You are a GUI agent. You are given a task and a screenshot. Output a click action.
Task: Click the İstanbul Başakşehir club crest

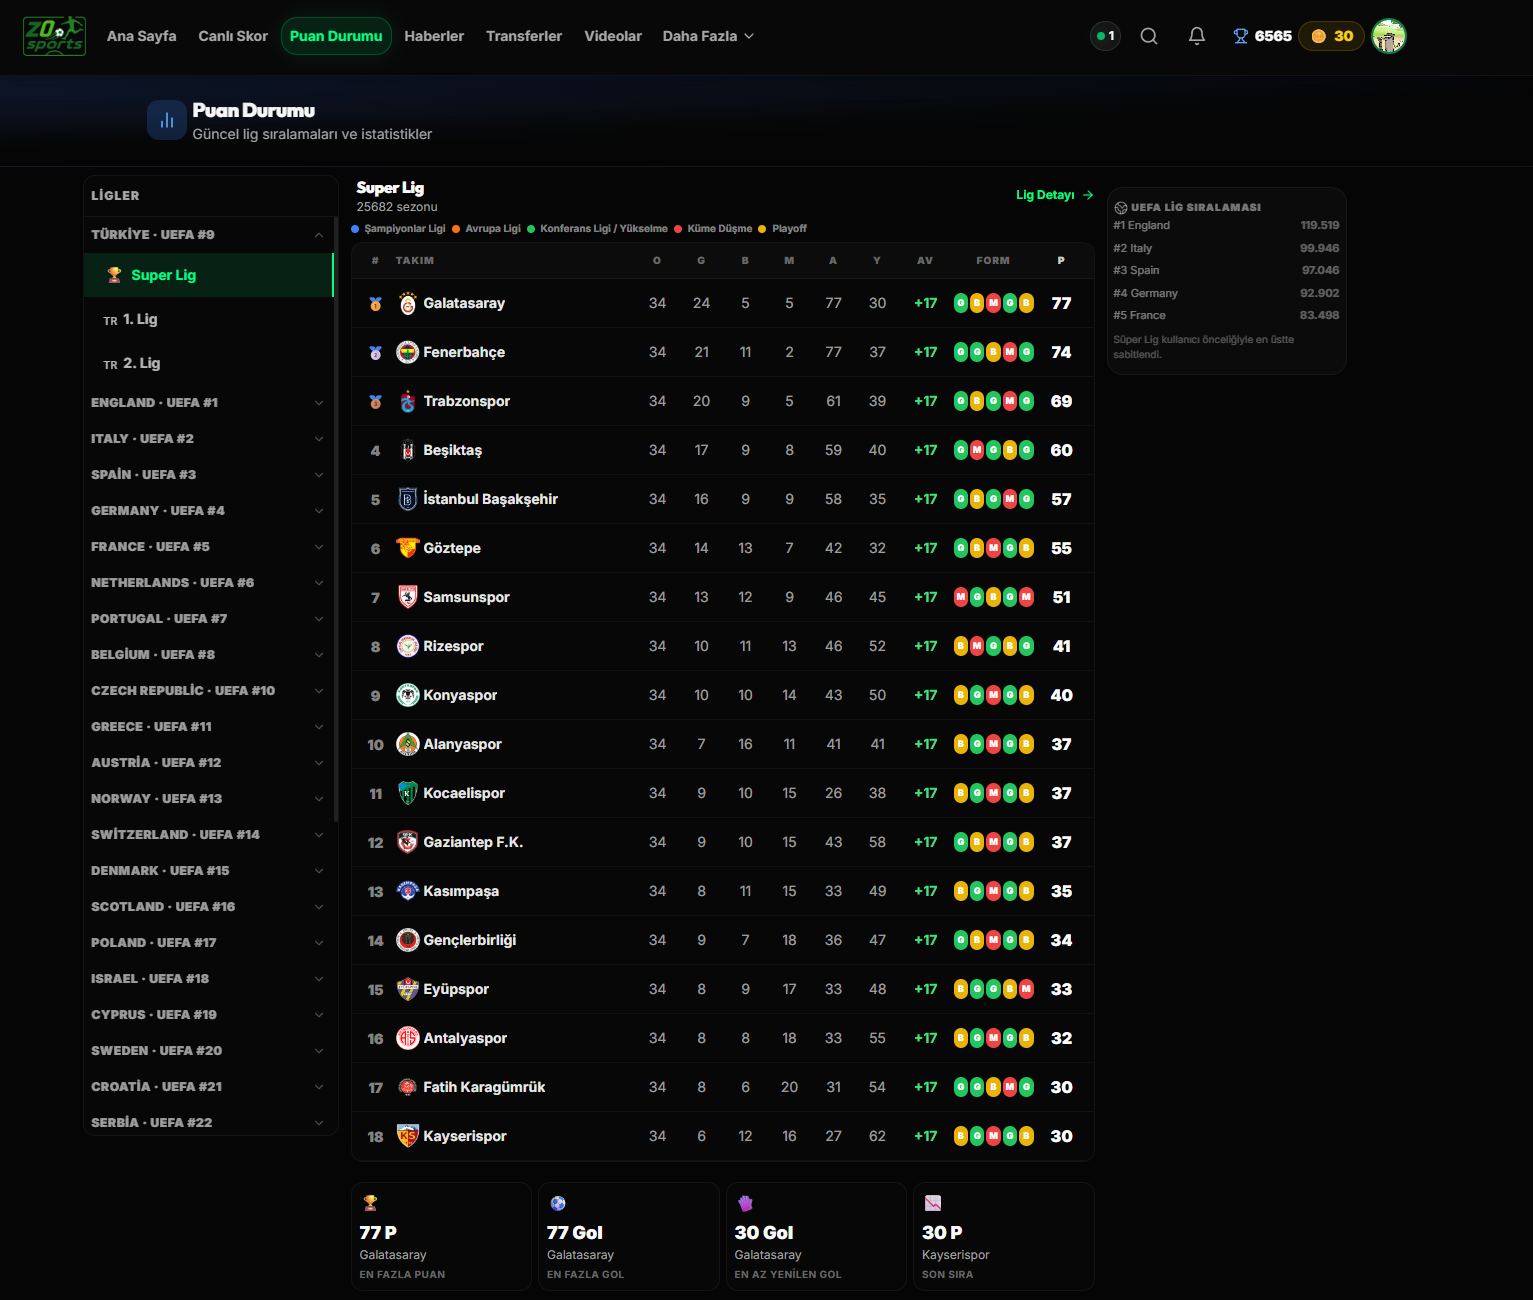(408, 499)
